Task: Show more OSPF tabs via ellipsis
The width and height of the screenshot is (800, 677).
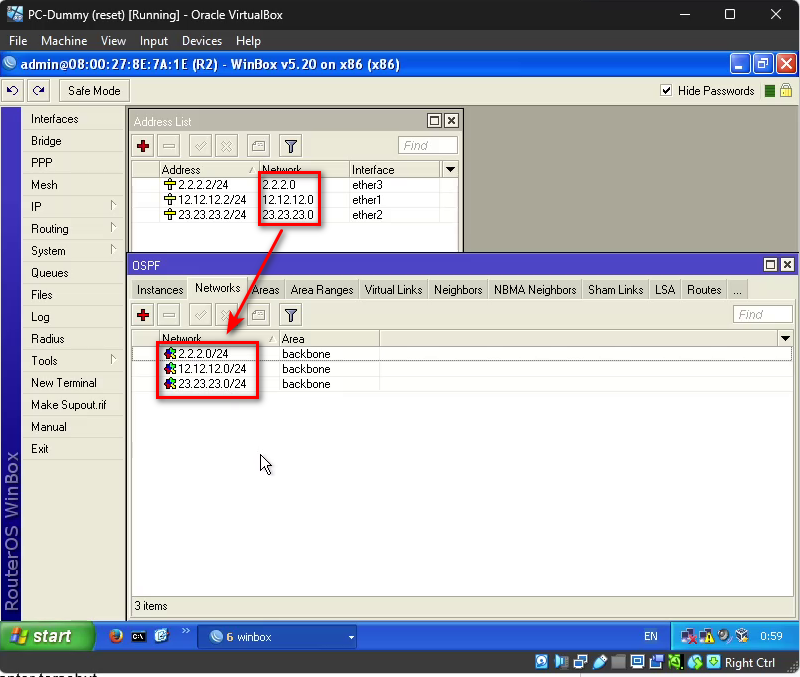Action: (737, 290)
